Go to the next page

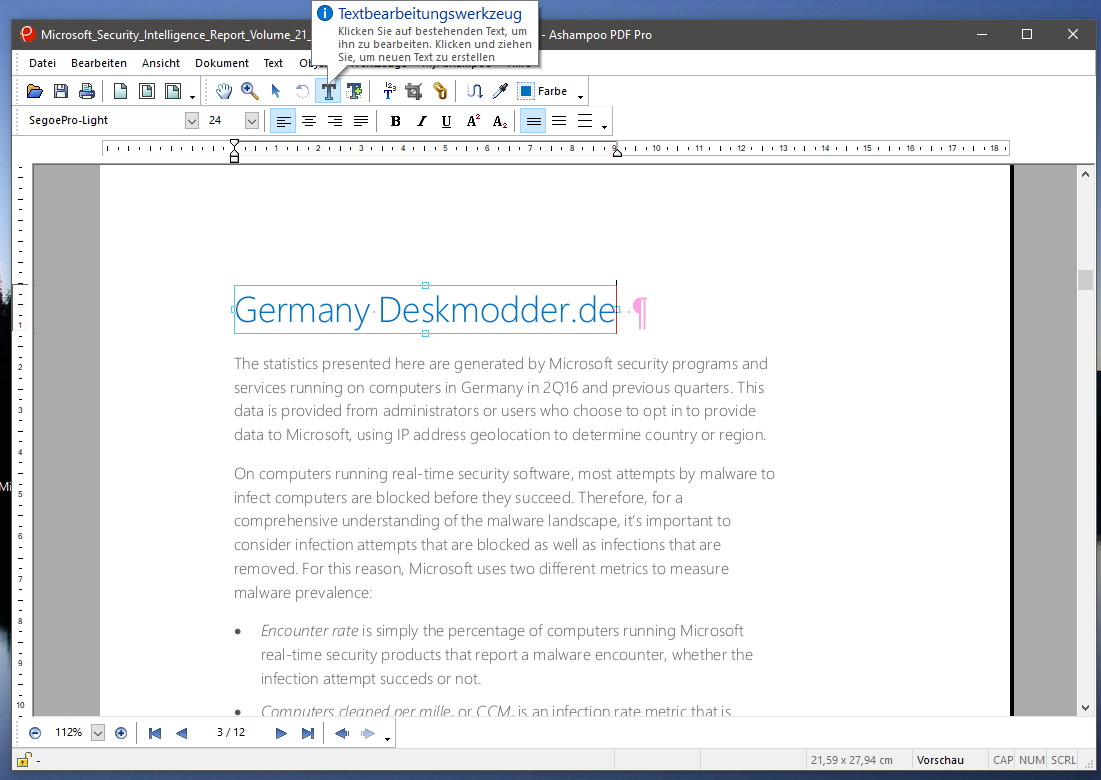(x=281, y=733)
